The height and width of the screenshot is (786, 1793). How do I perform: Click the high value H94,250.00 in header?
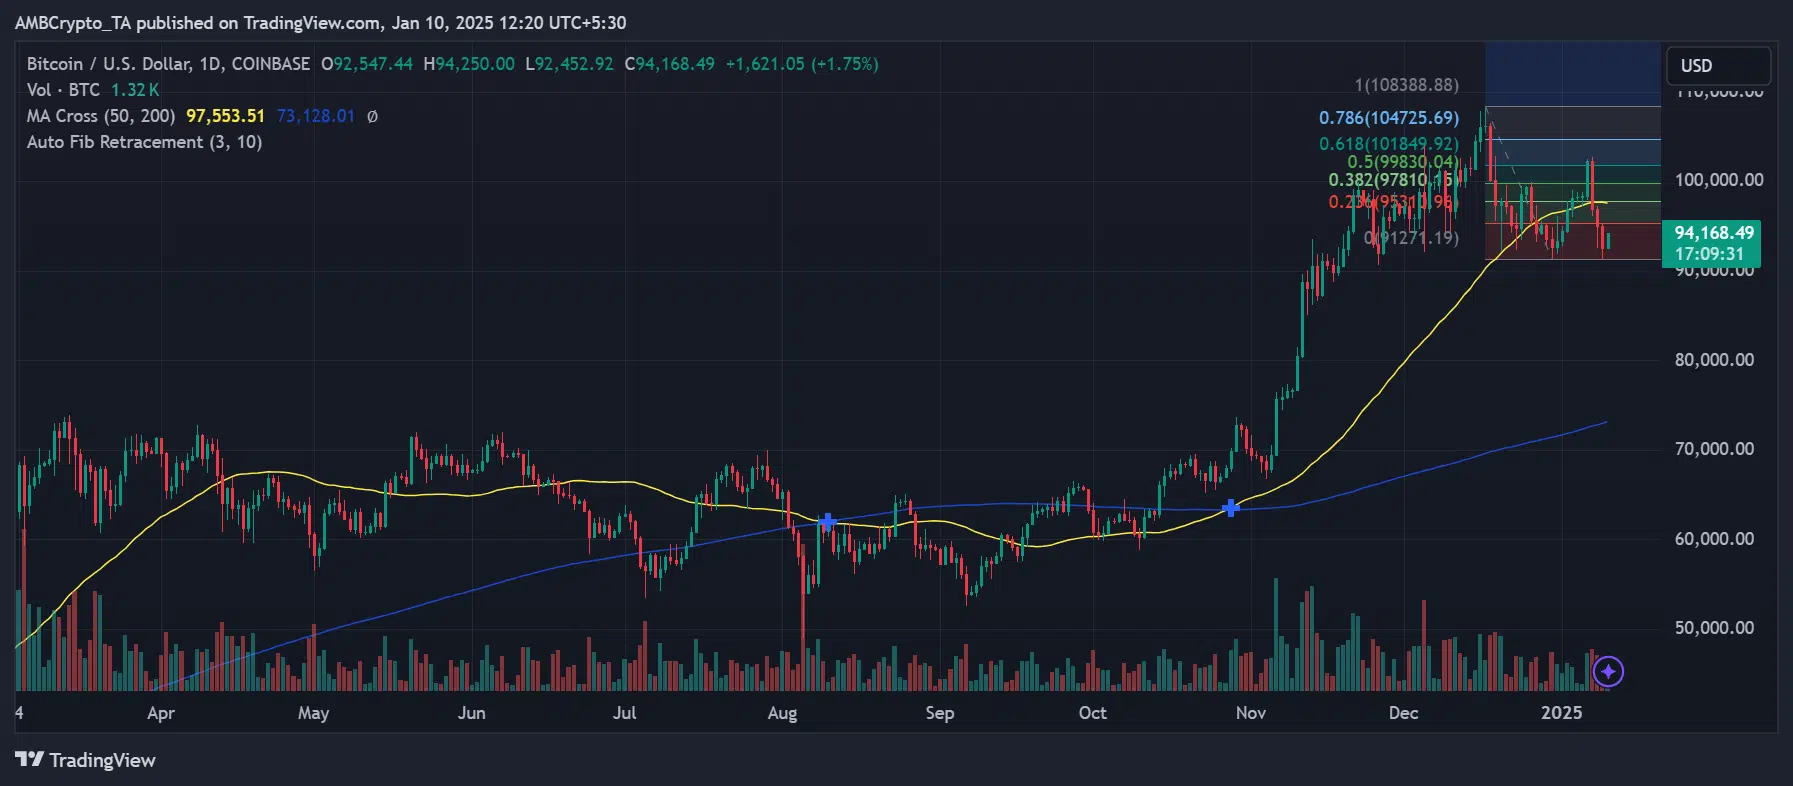pos(469,64)
